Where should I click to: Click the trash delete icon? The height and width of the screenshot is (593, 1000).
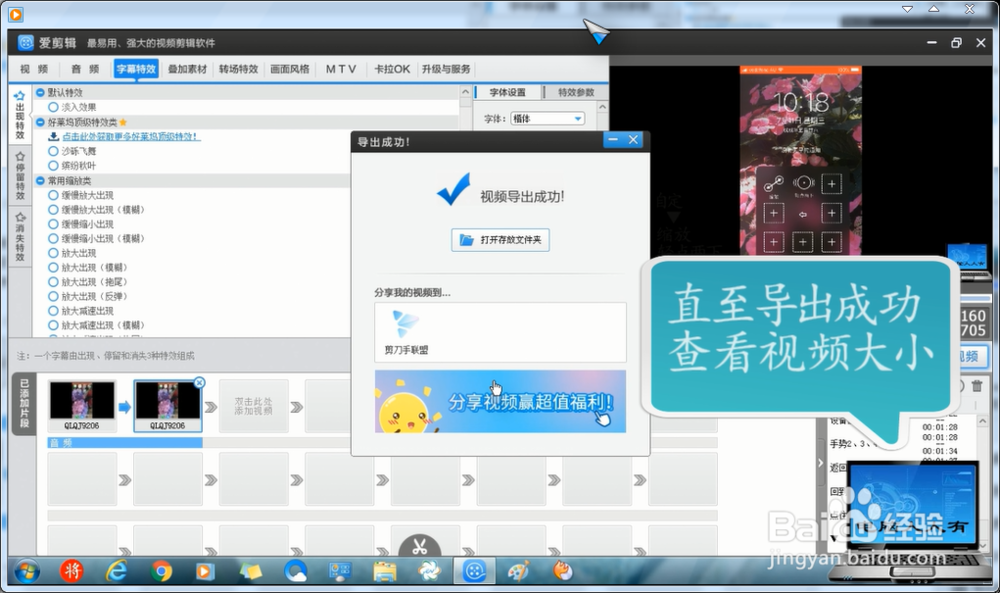pos(976,386)
